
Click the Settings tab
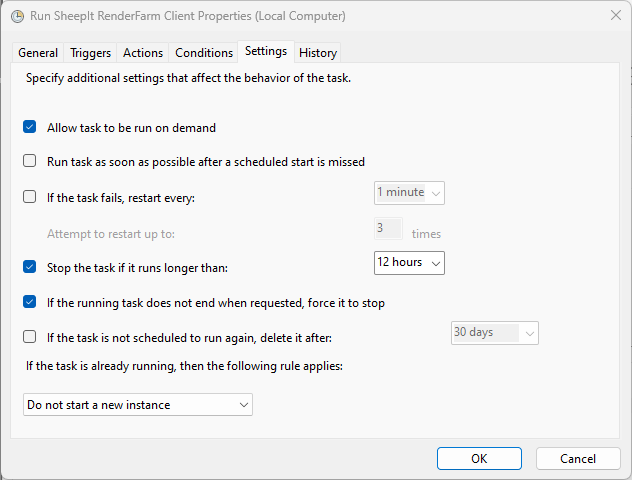pyautogui.click(x=266, y=51)
